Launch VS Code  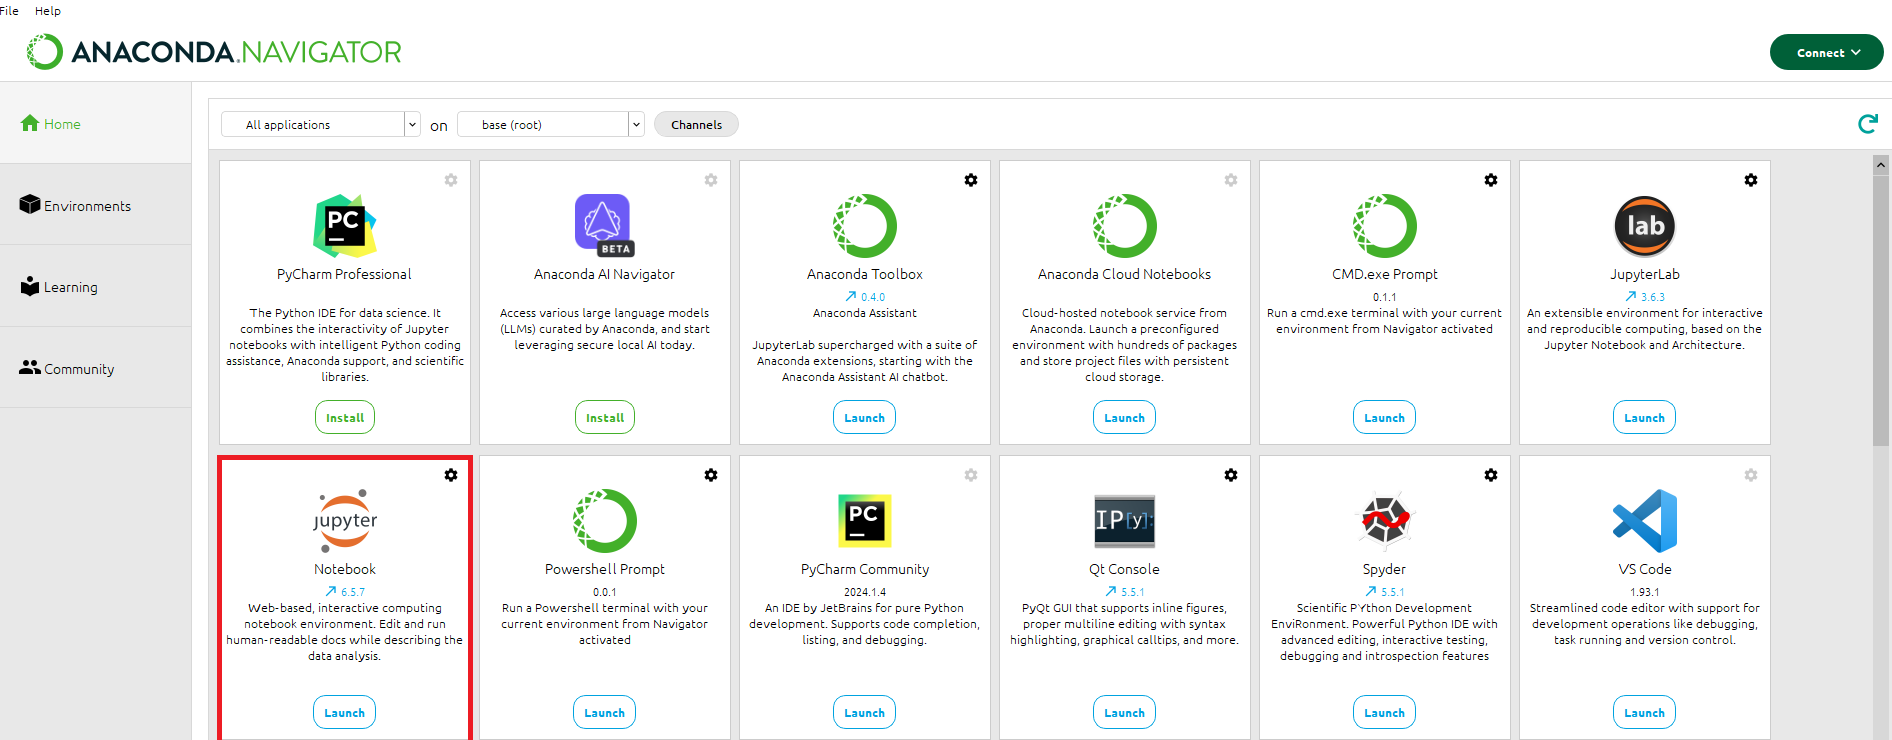tap(1645, 712)
